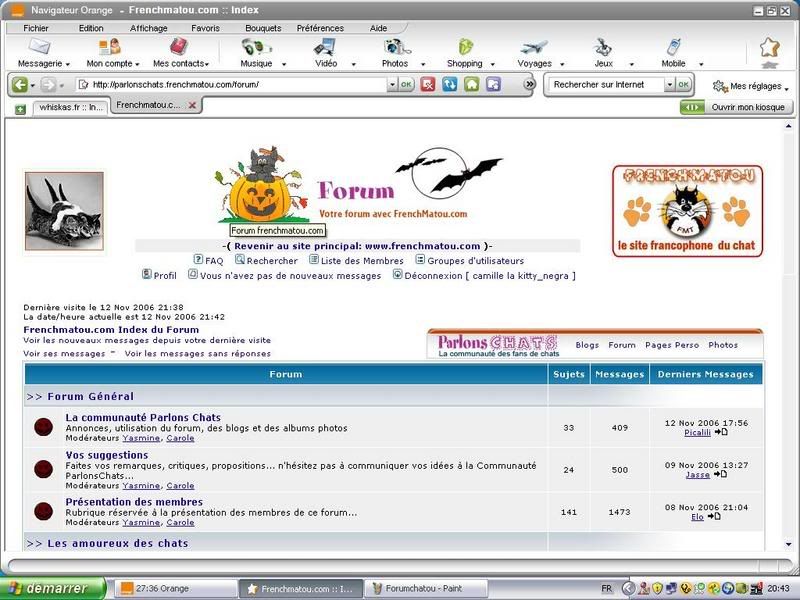The height and width of the screenshot is (600, 800).
Task: Click the OK button next to search box
Action: [684, 84]
